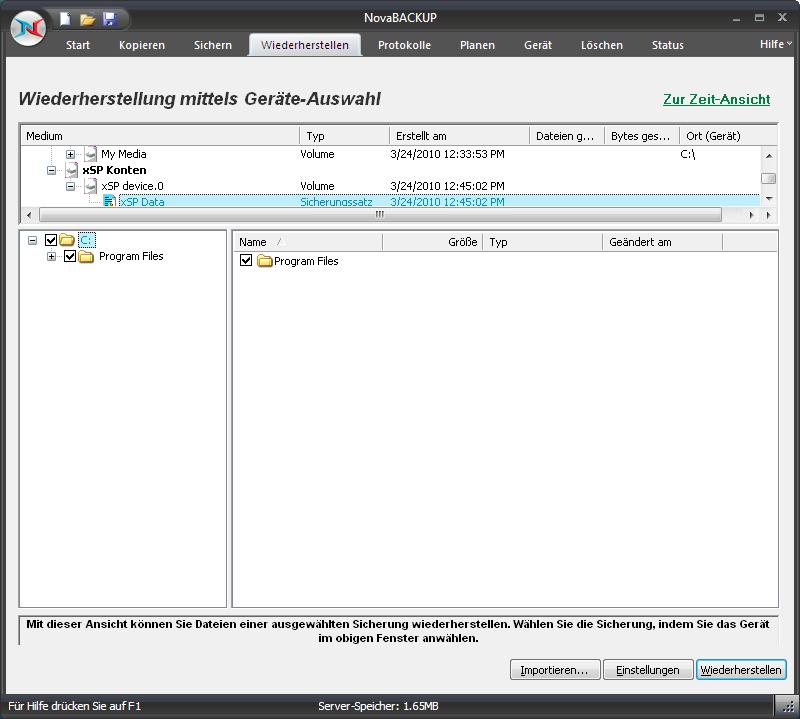Viewport: 800px width, 719px height.
Task: Click the xSP Konten drive icon
Action: 72,170
